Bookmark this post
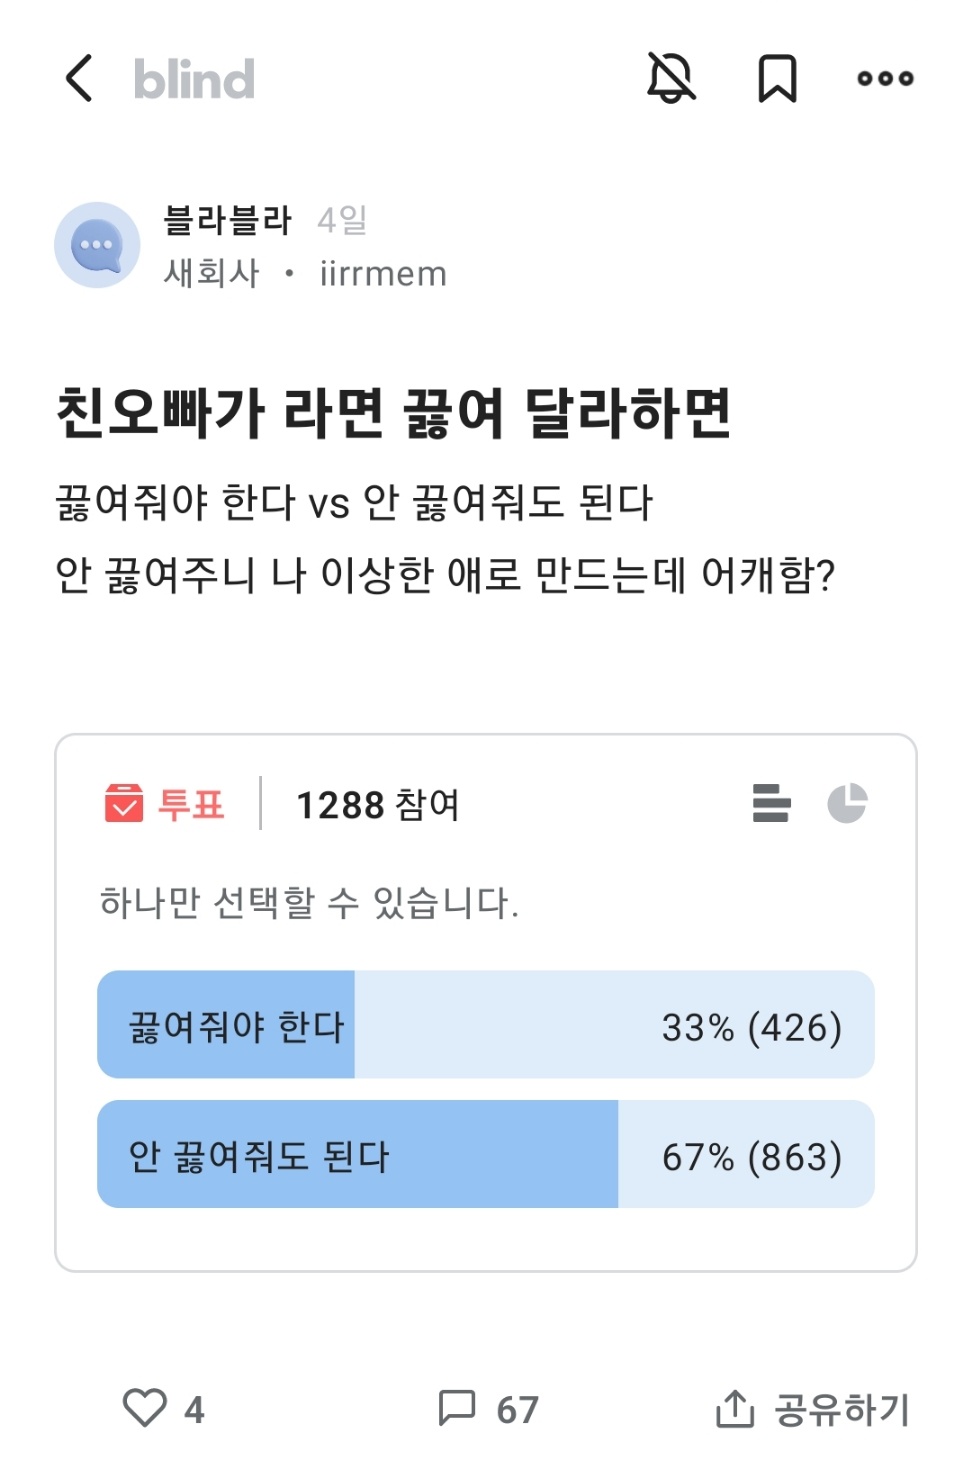This screenshot has height=1473, width=972. click(x=777, y=79)
